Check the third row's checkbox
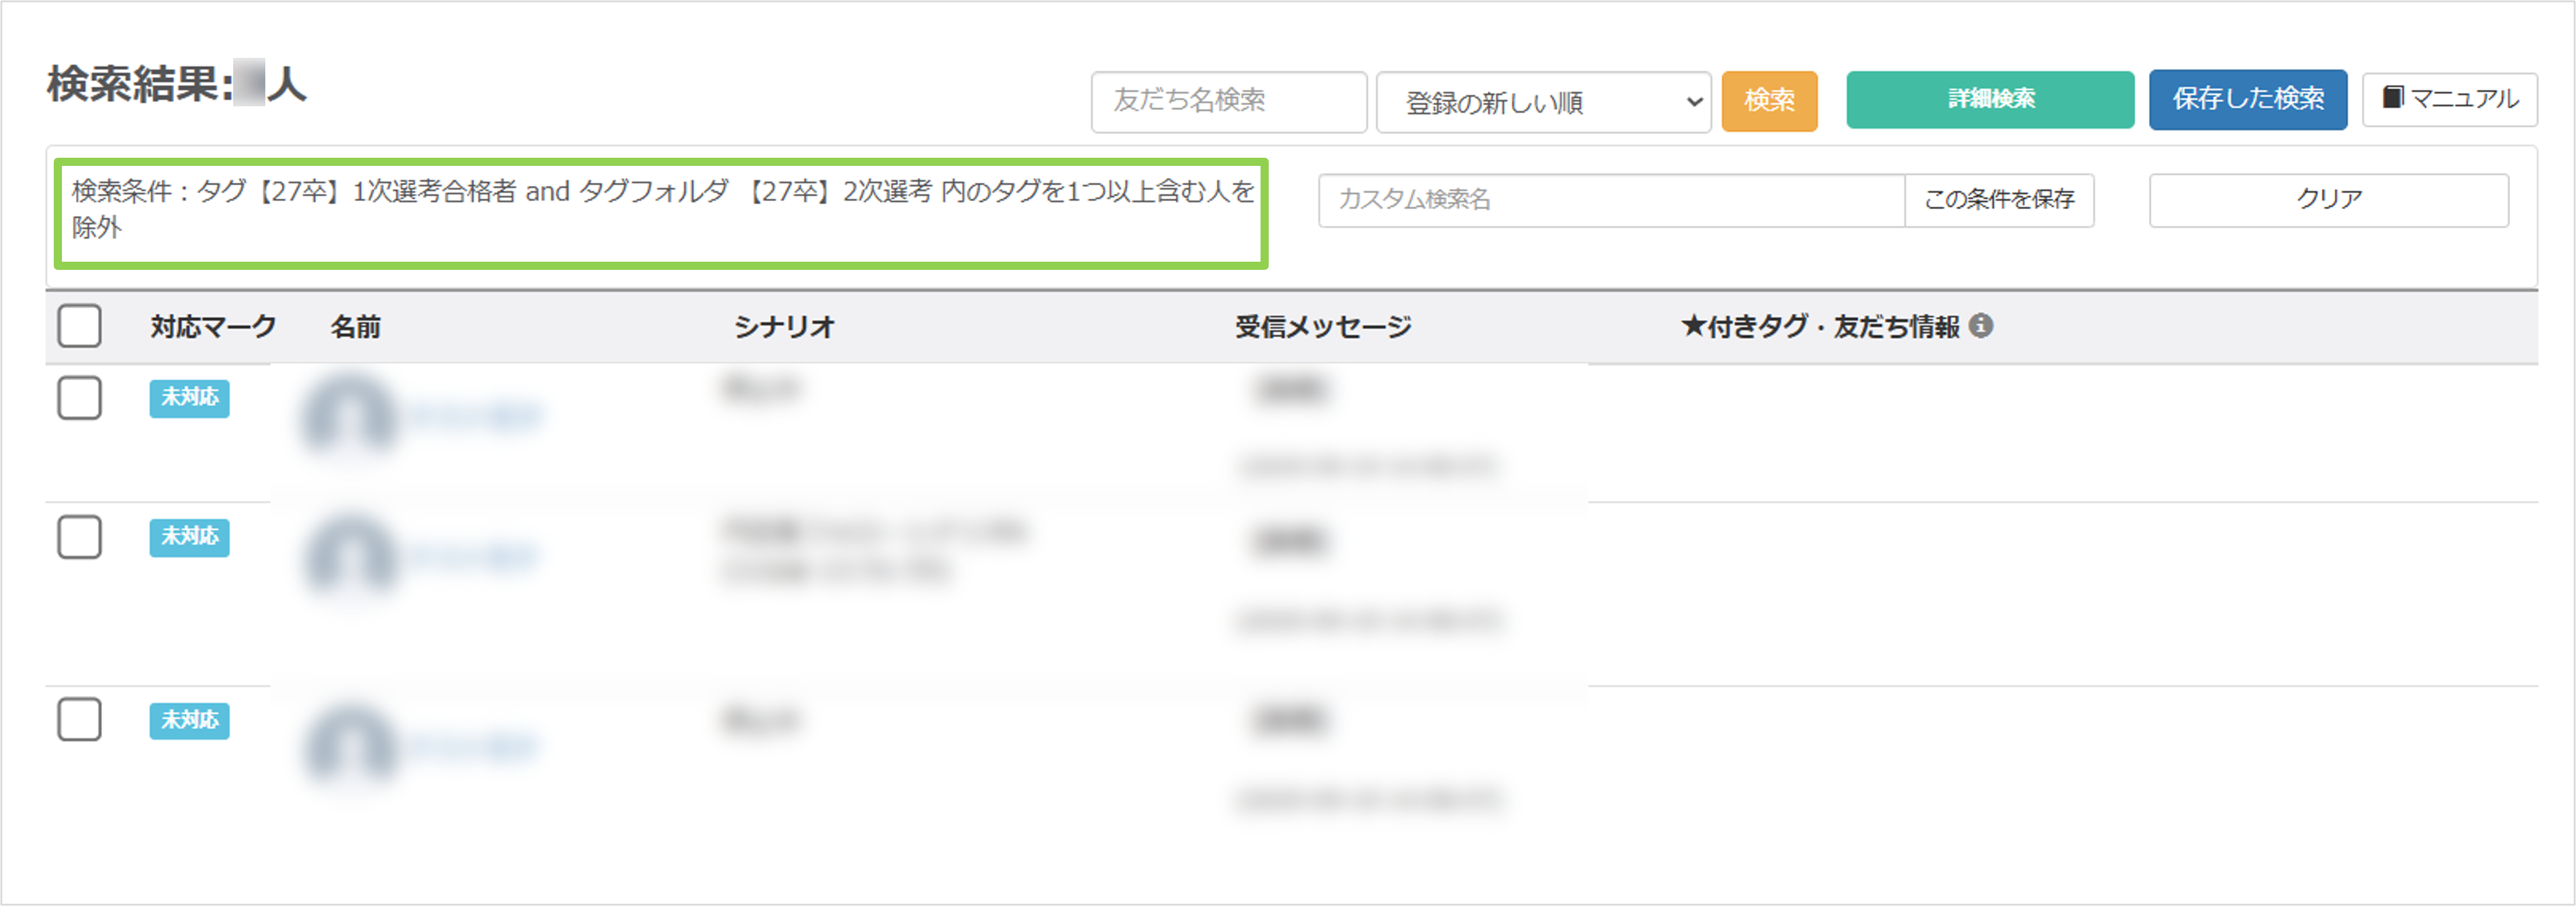This screenshot has width=2576, height=906. point(80,720)
